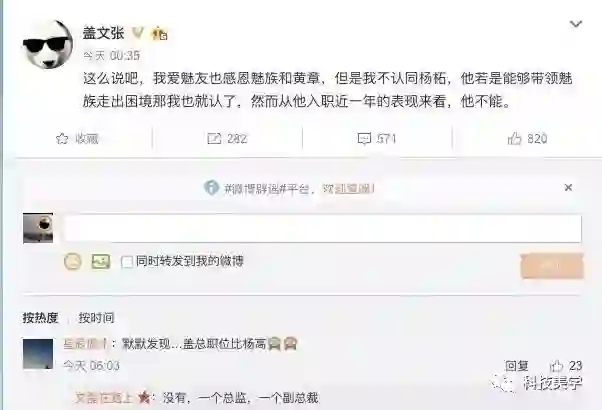The width and height of the screenshot is (602, 410).
Task: Sort comments by 按时间 tab
Action: tap(96, 317)
